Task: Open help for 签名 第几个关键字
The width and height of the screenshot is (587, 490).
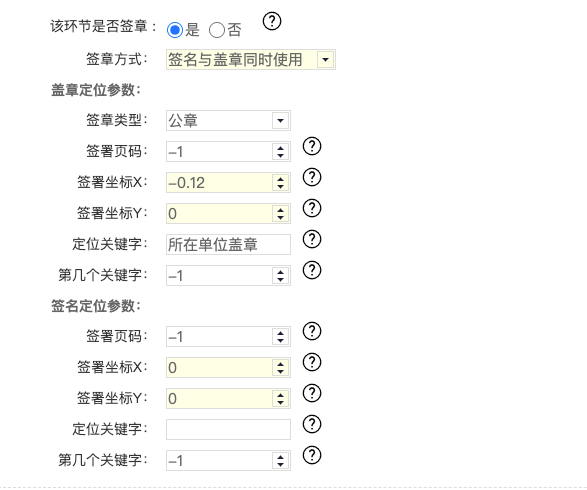Action: point(312,455)
